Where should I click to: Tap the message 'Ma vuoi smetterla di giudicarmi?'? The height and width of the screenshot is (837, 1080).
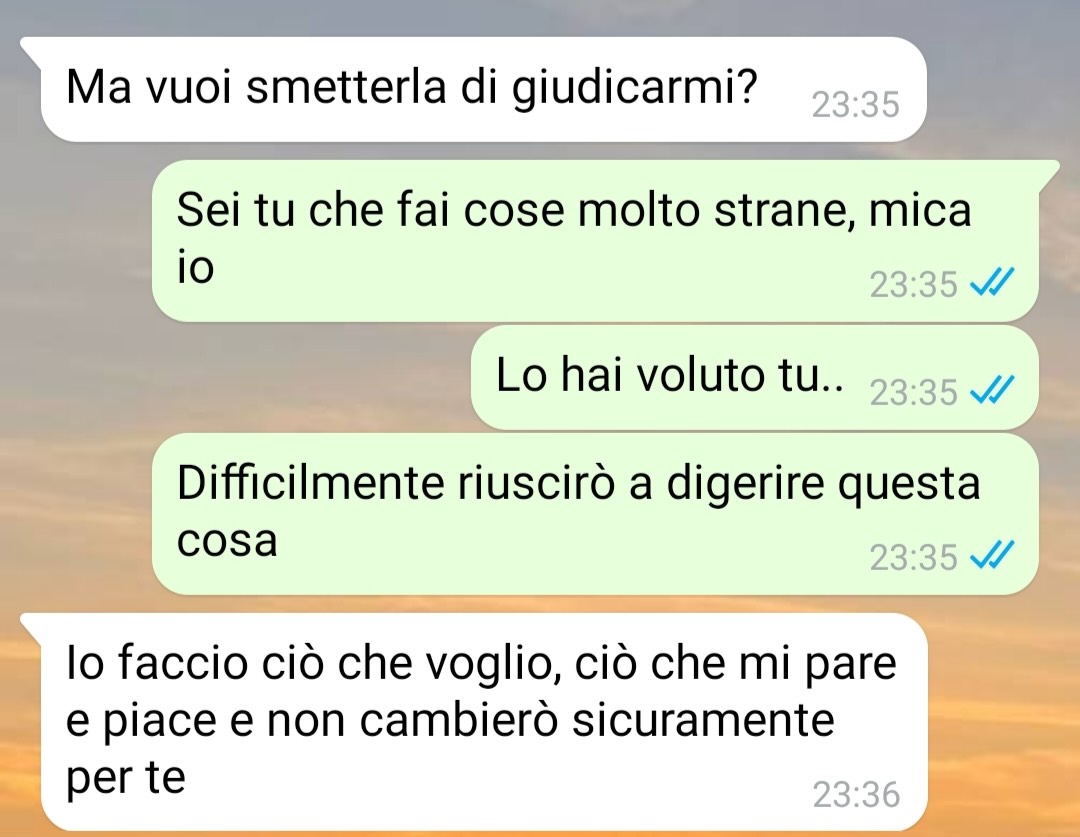[x=482, y=90]
